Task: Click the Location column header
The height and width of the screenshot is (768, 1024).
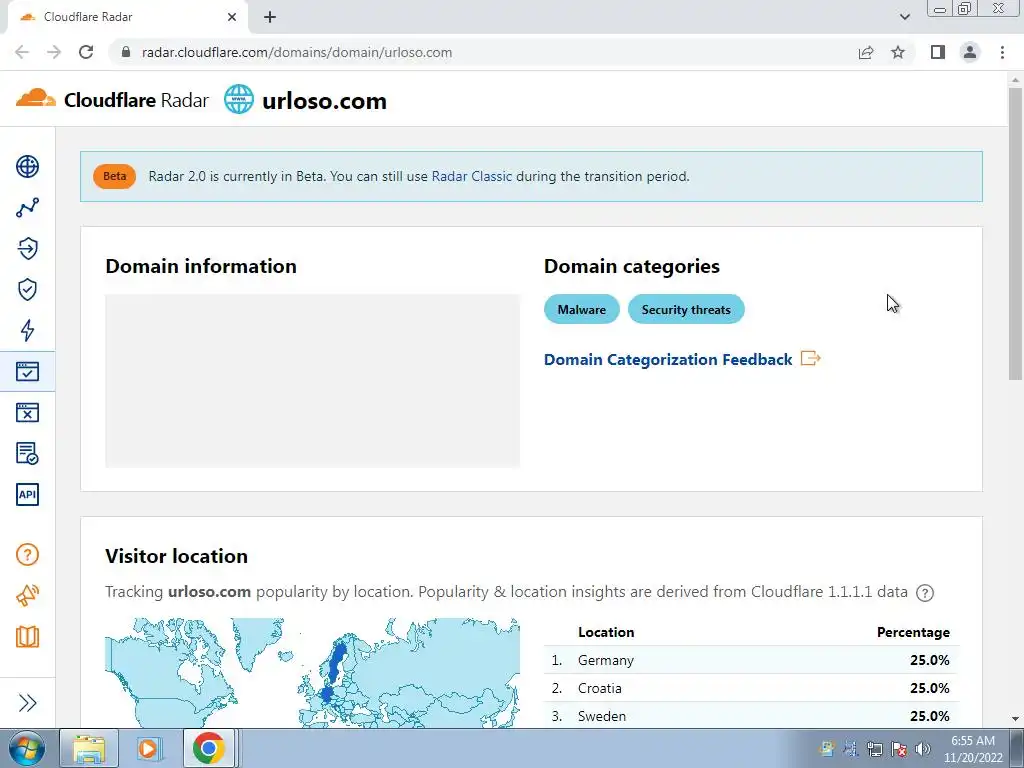Action: point(605,632)
